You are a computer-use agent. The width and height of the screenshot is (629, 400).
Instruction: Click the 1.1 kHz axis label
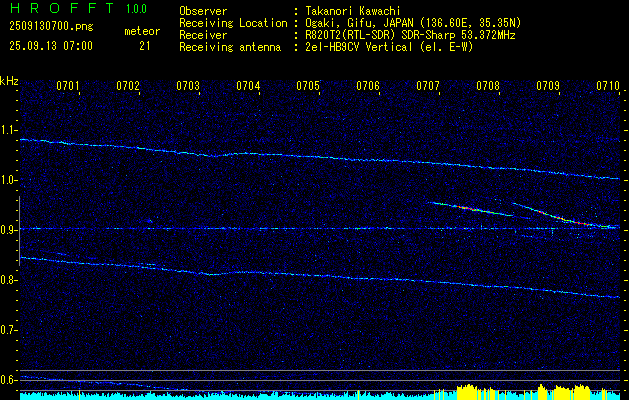click(x=10, y=130)
